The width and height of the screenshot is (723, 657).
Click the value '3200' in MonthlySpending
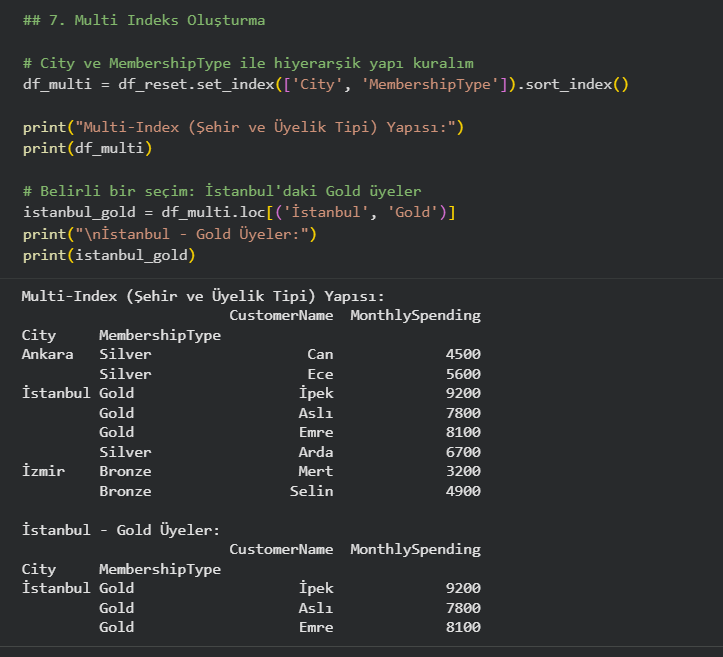pos(463,472)
